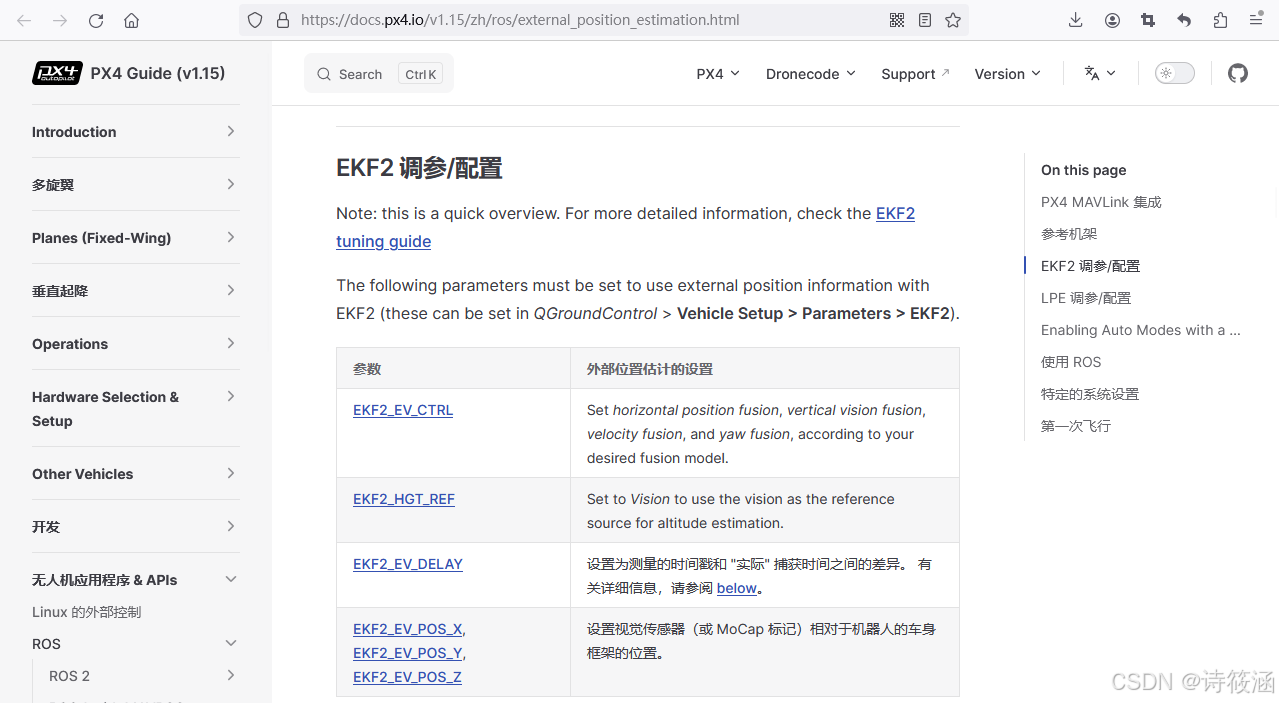This screenshot has height=703, width=1279.
Task: Click the screenshot crop icon in toolbar
Action: (x=1147, y=19)
